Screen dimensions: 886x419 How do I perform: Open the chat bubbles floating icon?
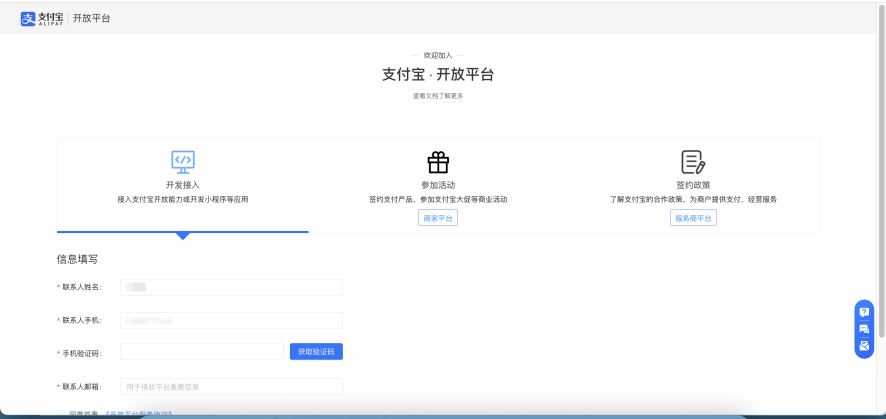click(864, 329)
